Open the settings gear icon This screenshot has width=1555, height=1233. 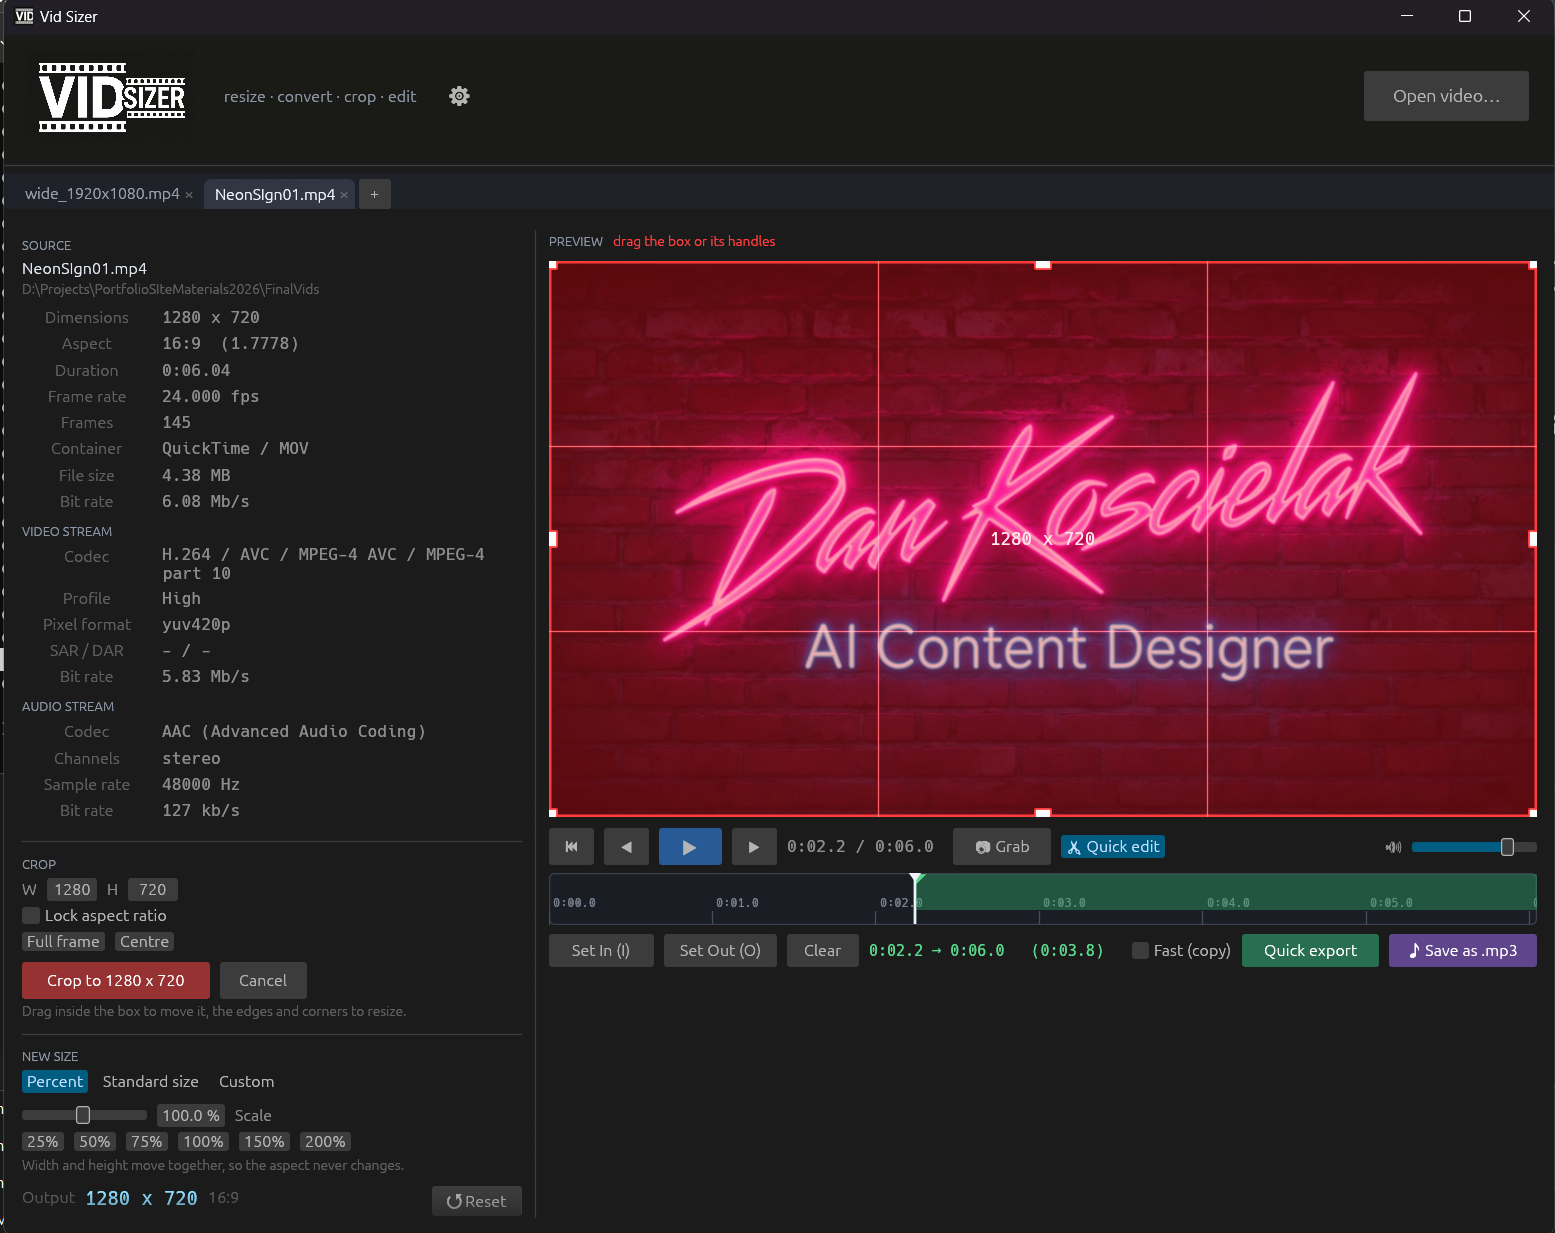click(459, 96)
